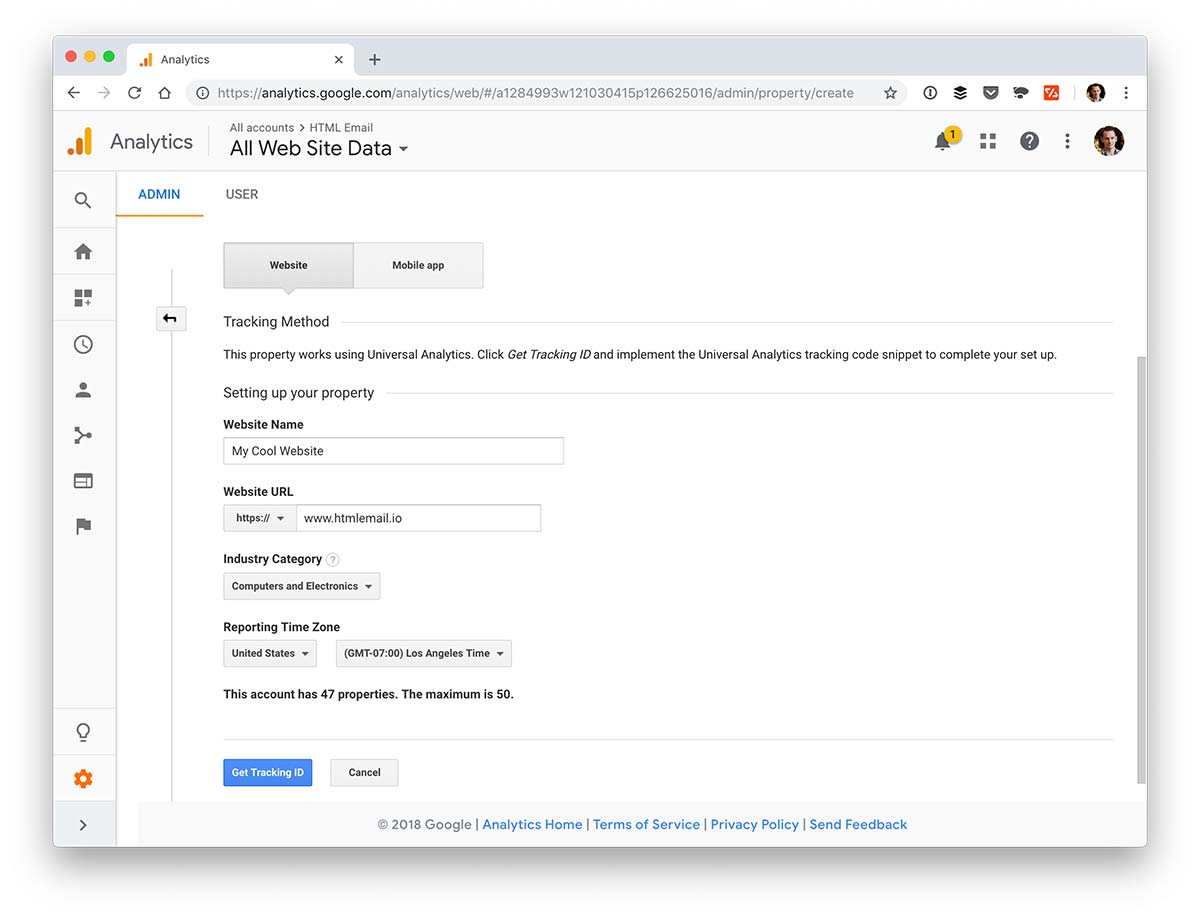
Task: Click Industry Category help question mark
Action: [333, 560]
